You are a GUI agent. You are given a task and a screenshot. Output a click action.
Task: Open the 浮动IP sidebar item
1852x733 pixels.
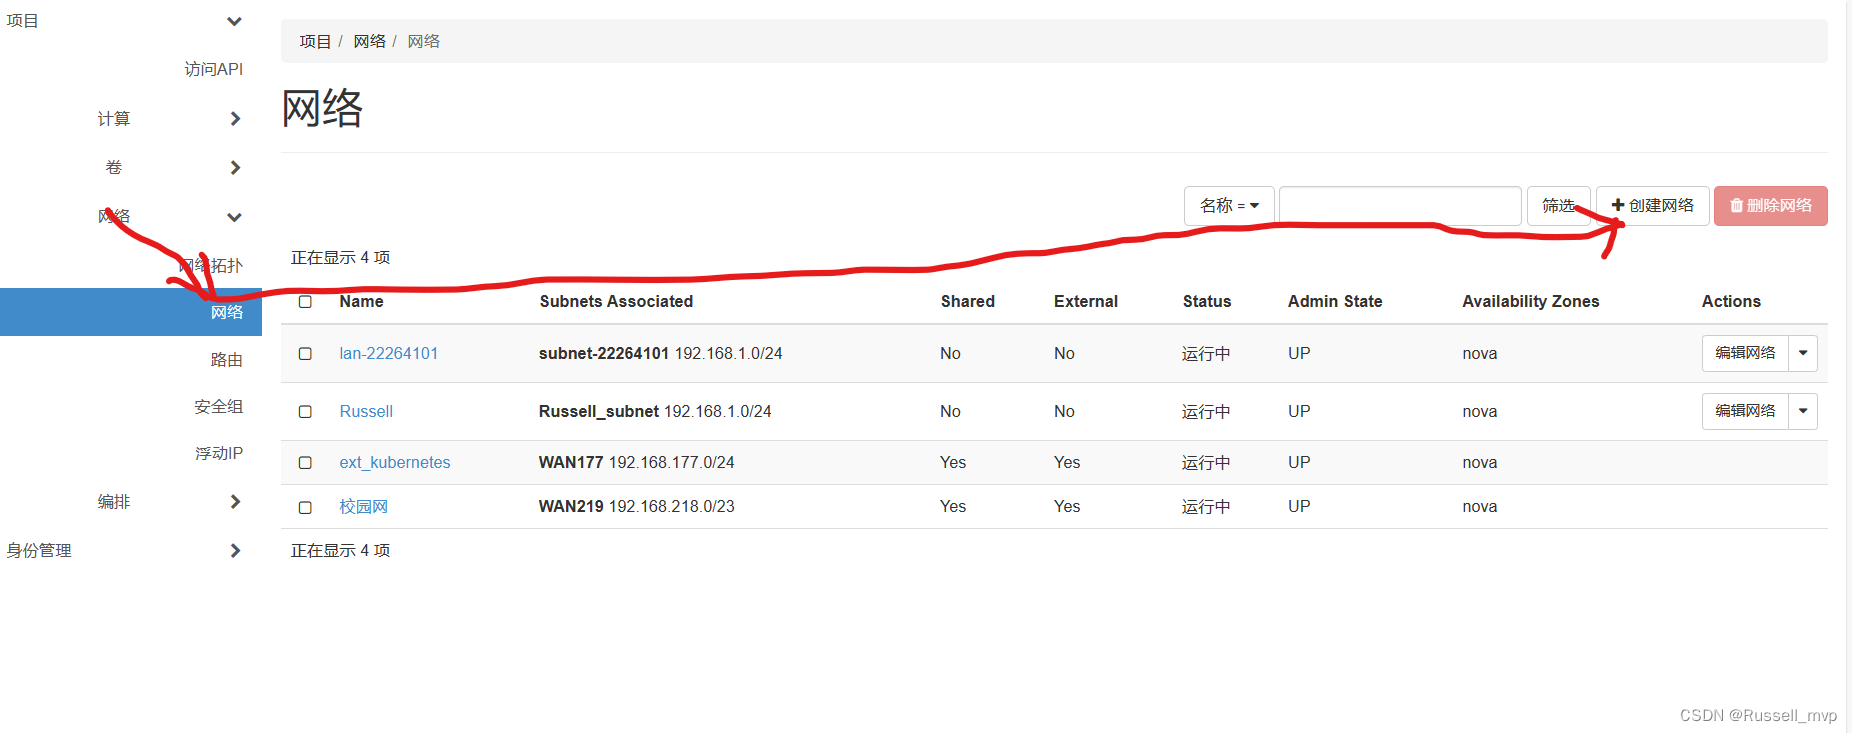pyautogui.click(x=219, y=453)
